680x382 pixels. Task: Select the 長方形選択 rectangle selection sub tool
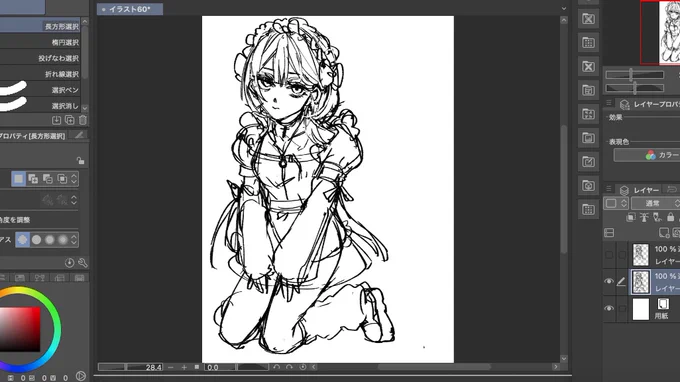[x=40, y=26]
